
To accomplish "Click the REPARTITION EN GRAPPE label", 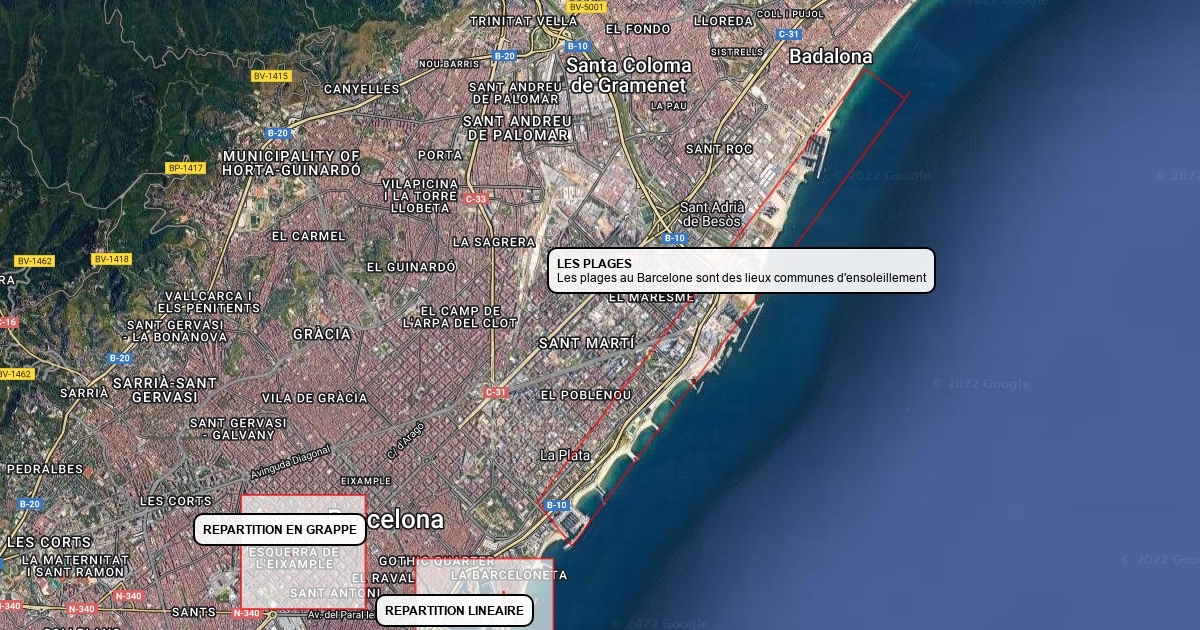I will [x=279, y=529].
